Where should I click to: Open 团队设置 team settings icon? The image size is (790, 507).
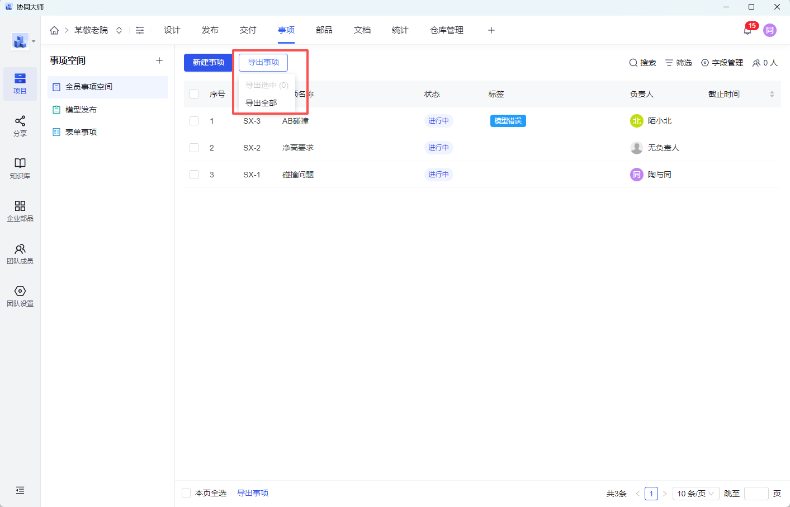click(x=20, y=291)
